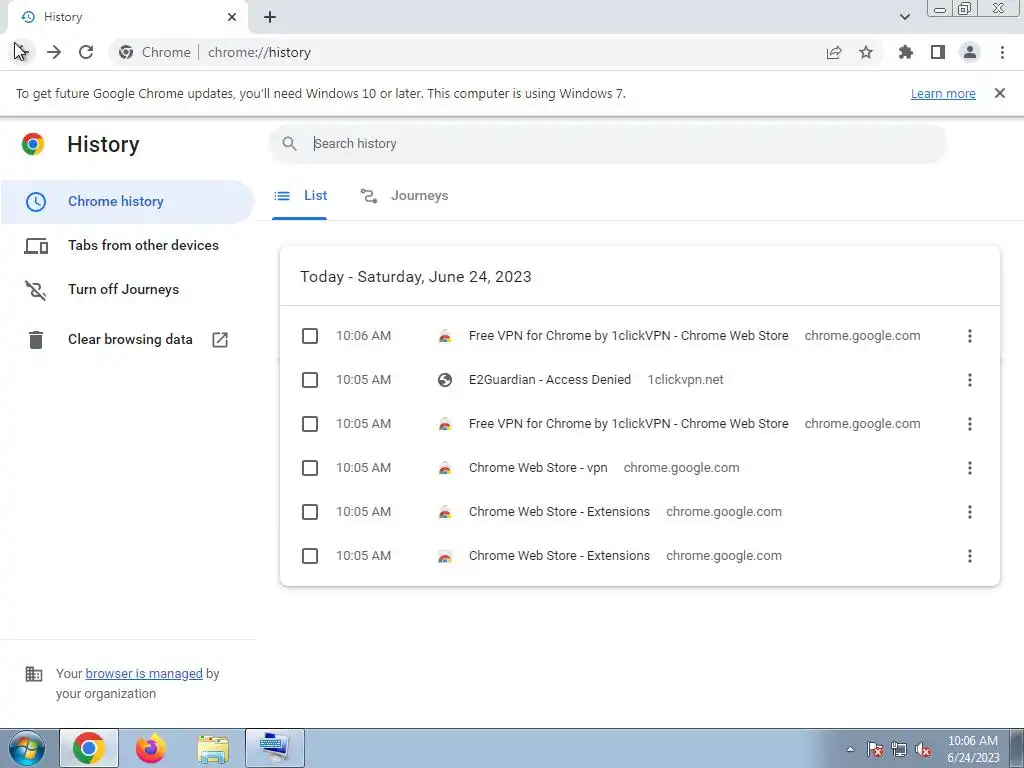Click the 1clickvpn.net domain text

(685, 380)
